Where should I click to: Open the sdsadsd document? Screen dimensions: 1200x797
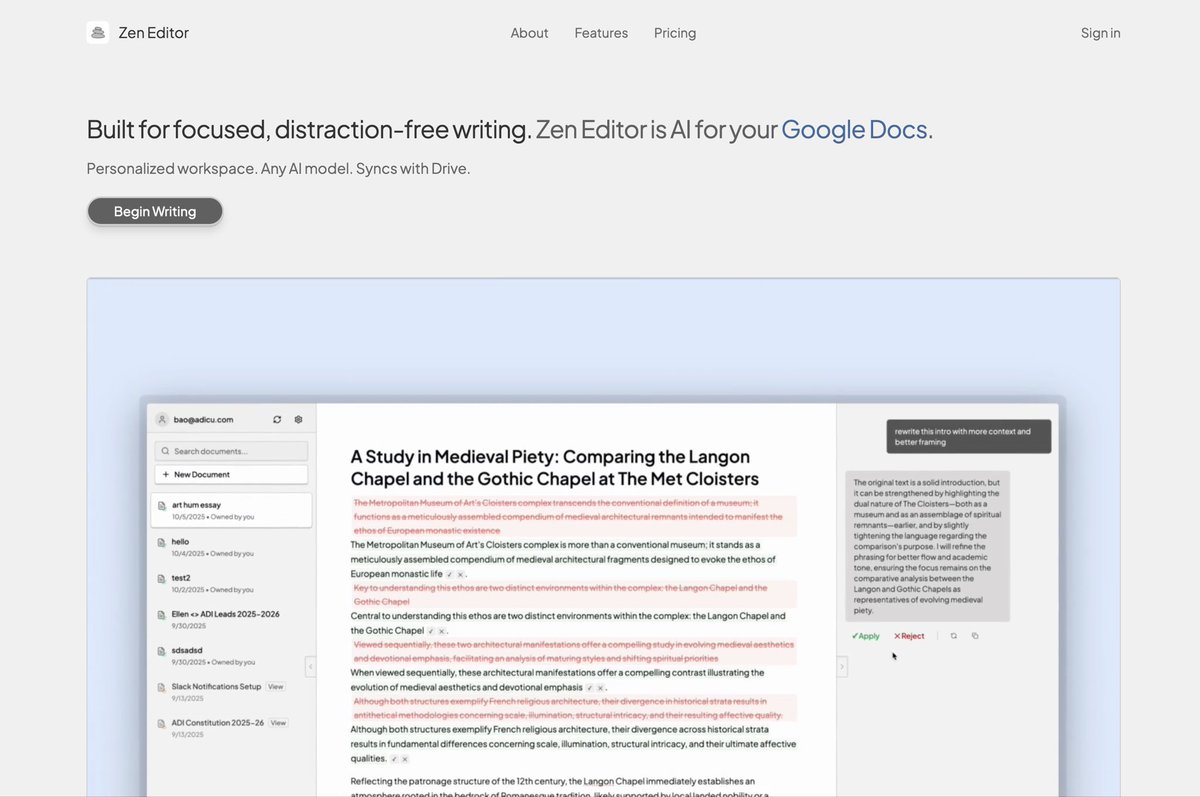(x=231, y=655)
